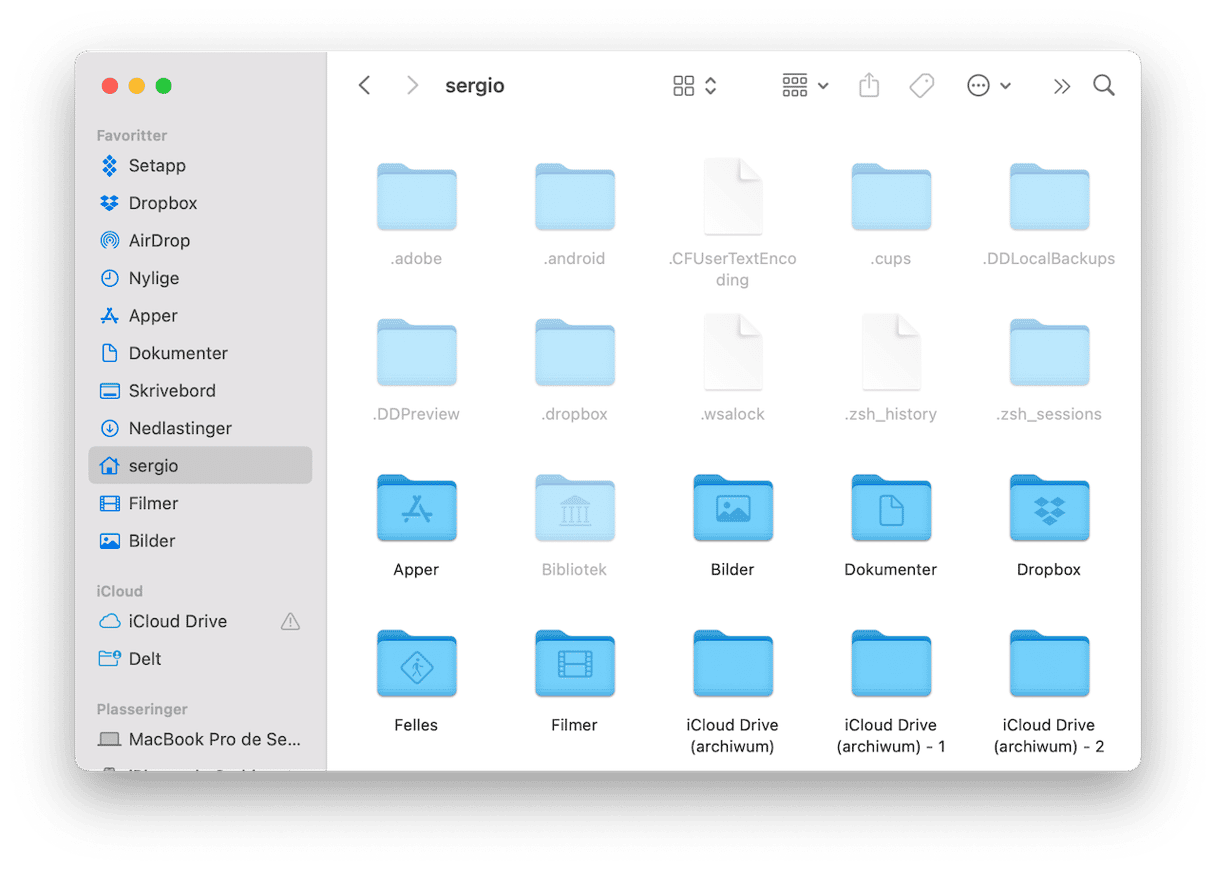This screenshot has height=870, width=1216.
Task: Click the Share toolbar icon
Action: click(x=869, y=86)
